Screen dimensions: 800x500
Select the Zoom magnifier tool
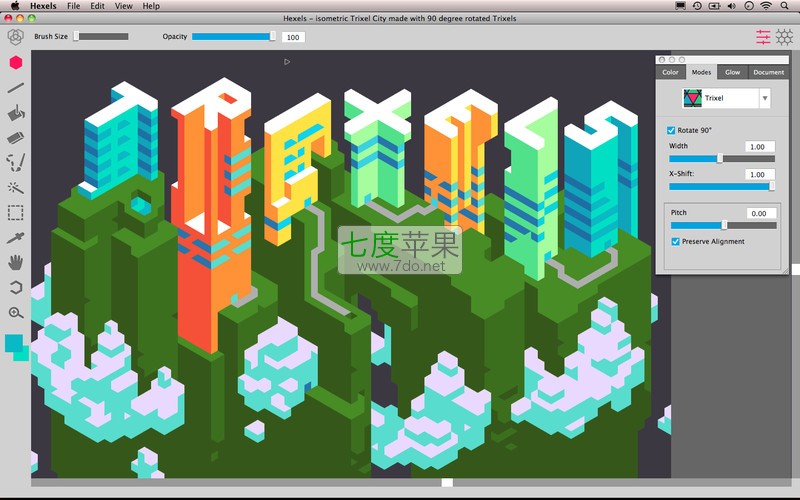pyautogui.click(x=16, y=313)
